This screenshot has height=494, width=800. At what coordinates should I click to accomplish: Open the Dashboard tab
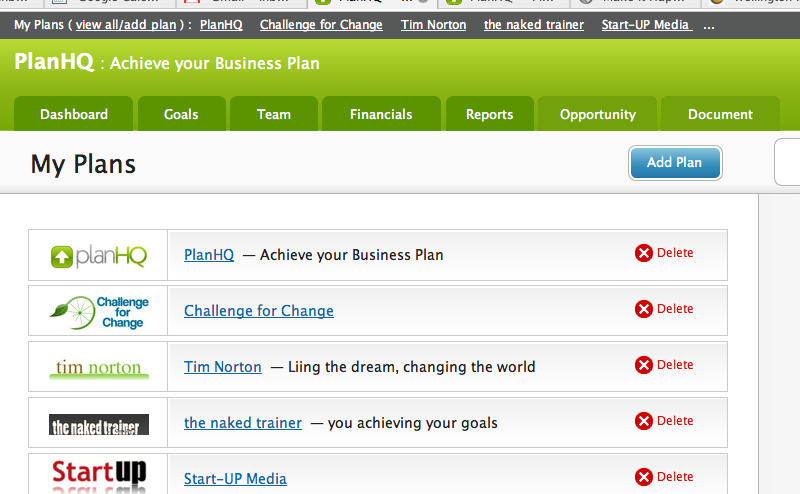[x=74, y=114]
